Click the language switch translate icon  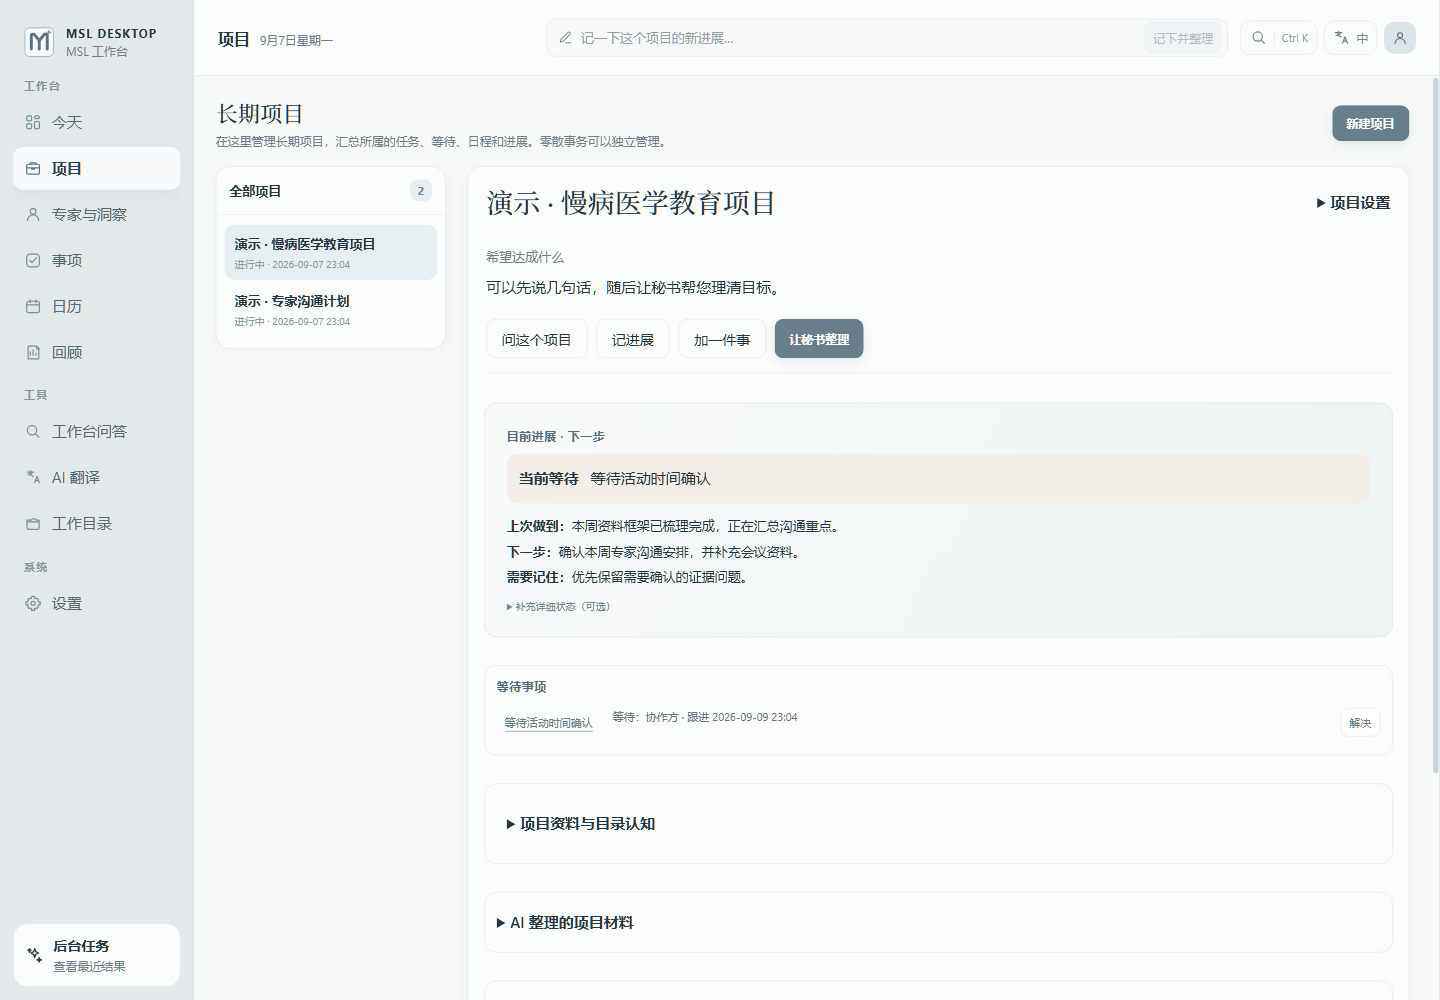click(1342, 38)
